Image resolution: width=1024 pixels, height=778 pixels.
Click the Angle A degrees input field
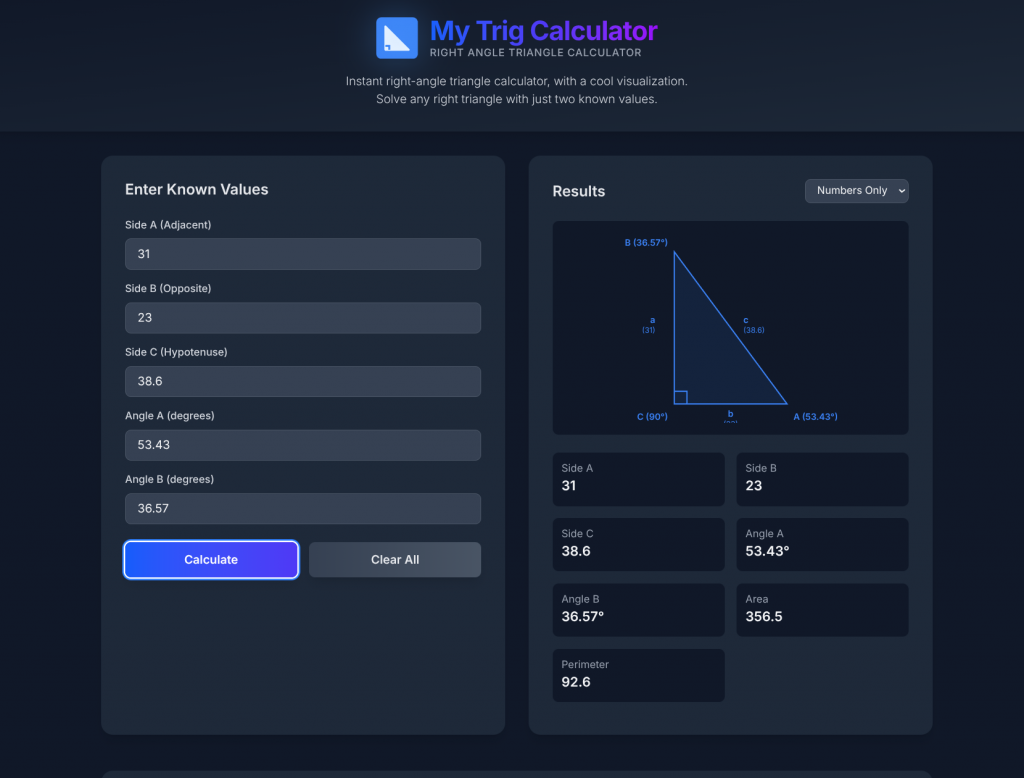tap(302, 445)
